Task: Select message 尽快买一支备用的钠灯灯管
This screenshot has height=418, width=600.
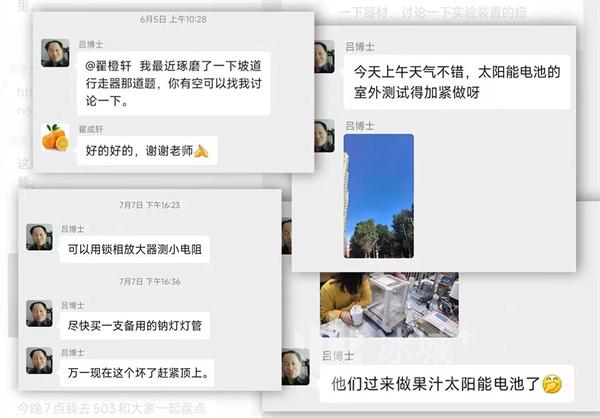Action: pos(135,325)
